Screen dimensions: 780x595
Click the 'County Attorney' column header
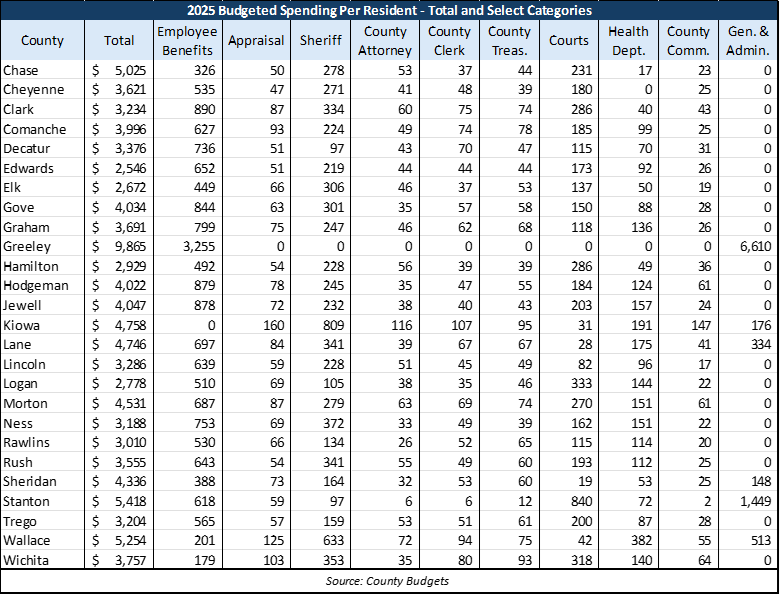[x=385, y=41]
